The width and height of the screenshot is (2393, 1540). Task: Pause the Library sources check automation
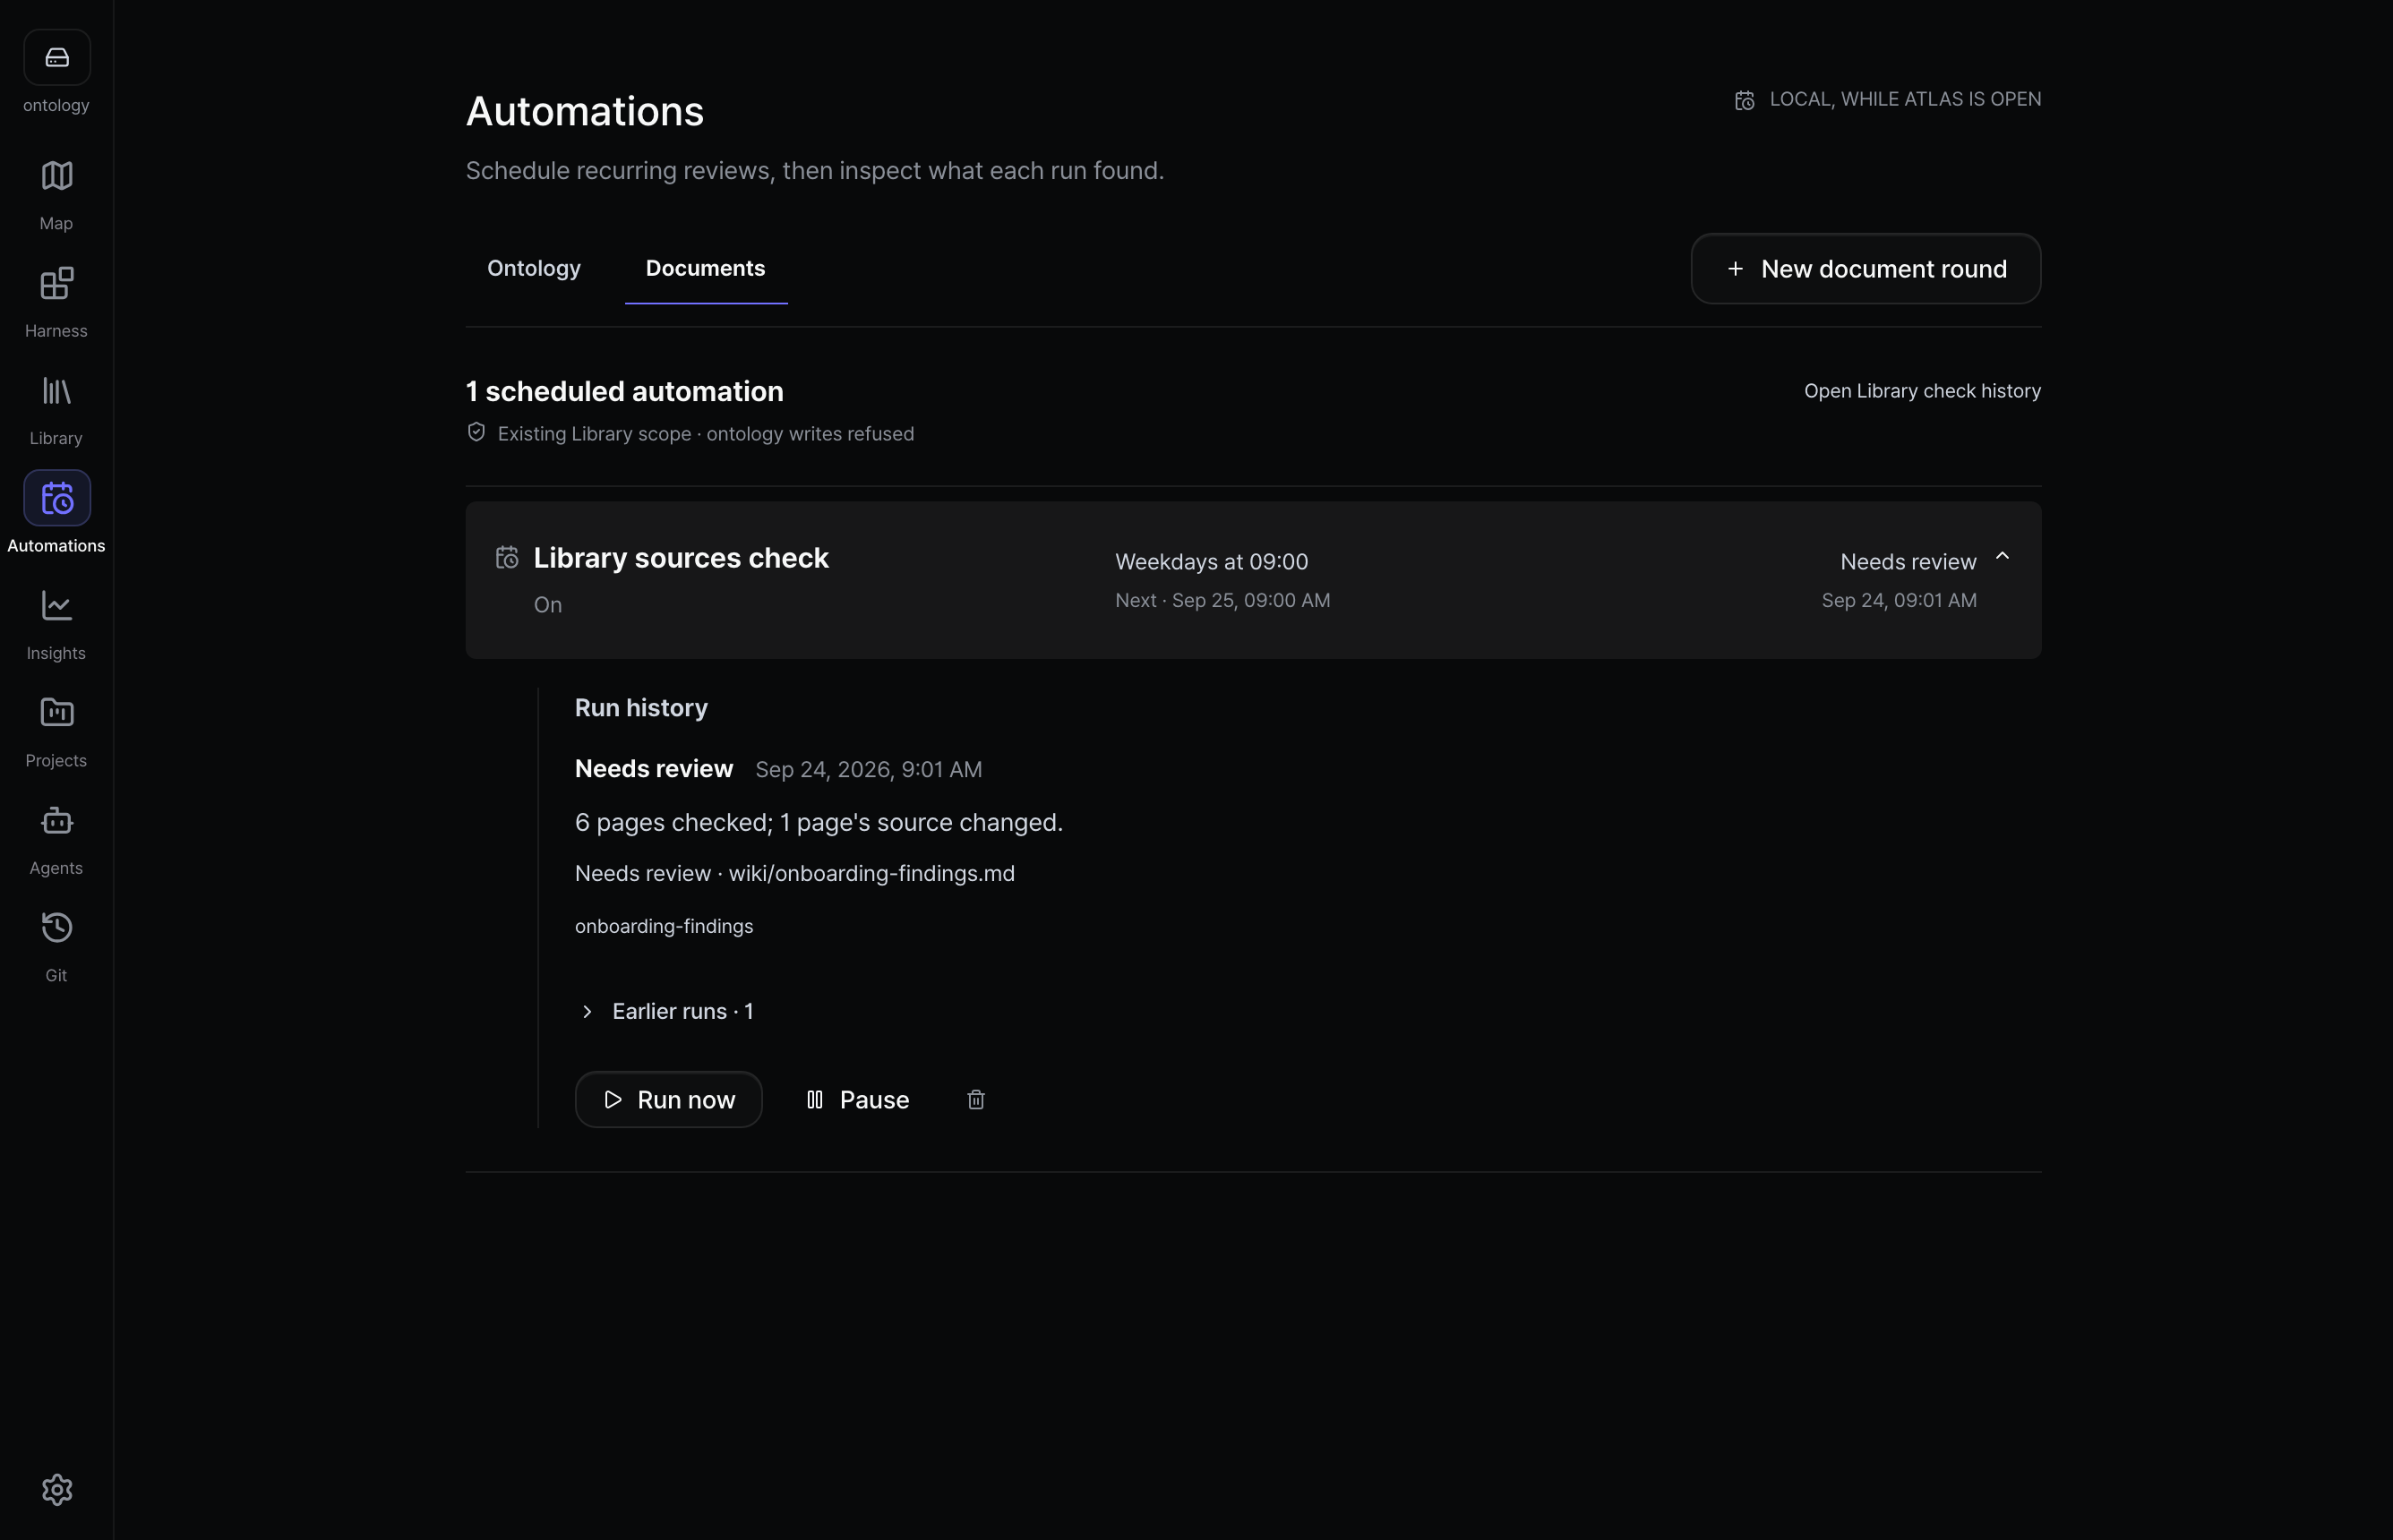[x=857, y=1099]
